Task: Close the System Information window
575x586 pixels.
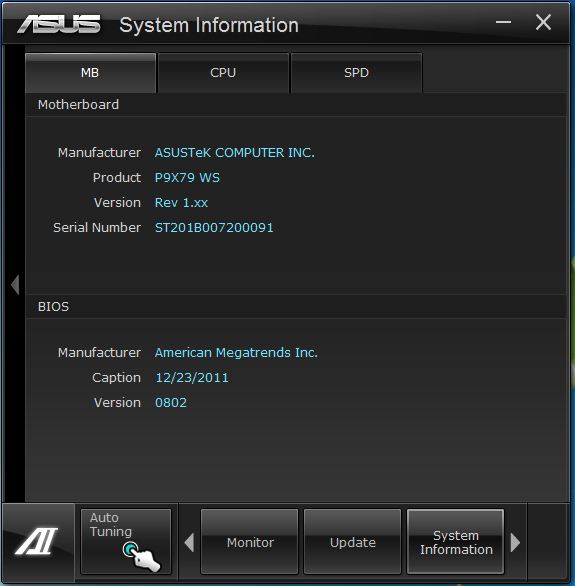Action: [543, 22]
